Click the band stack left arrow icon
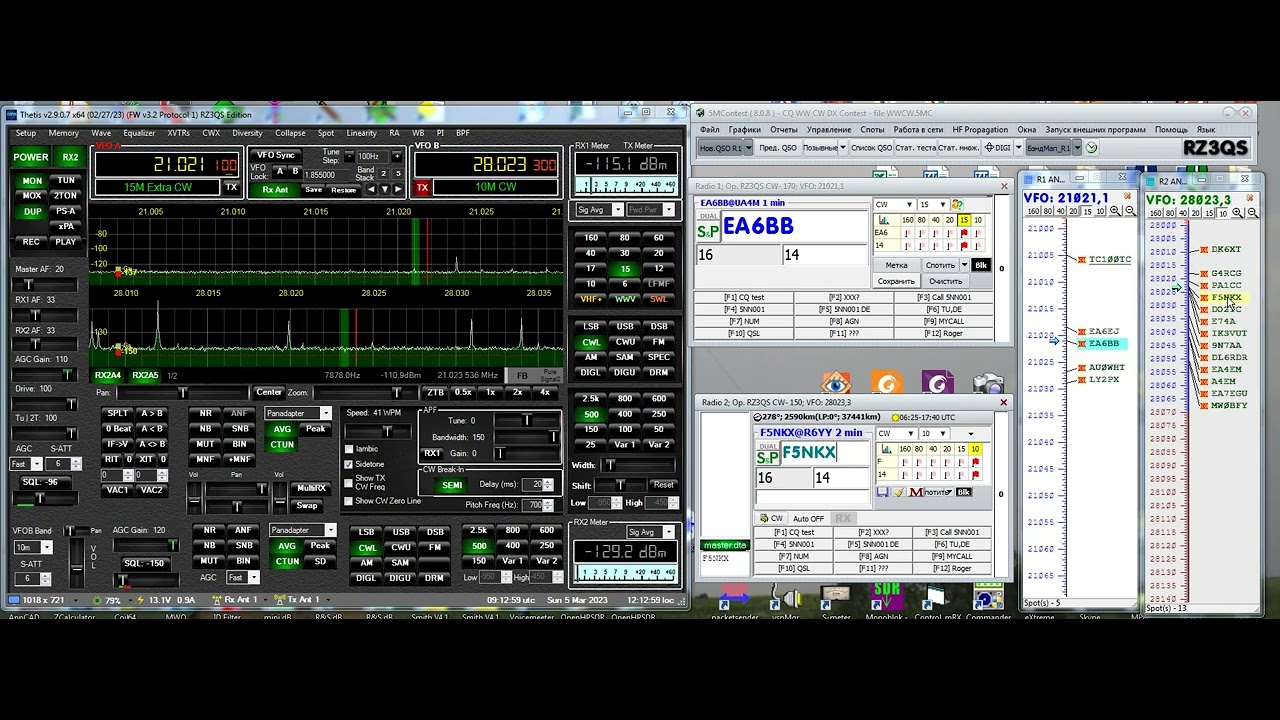Viewport: 1280px width, 720px height. (371, 189)
